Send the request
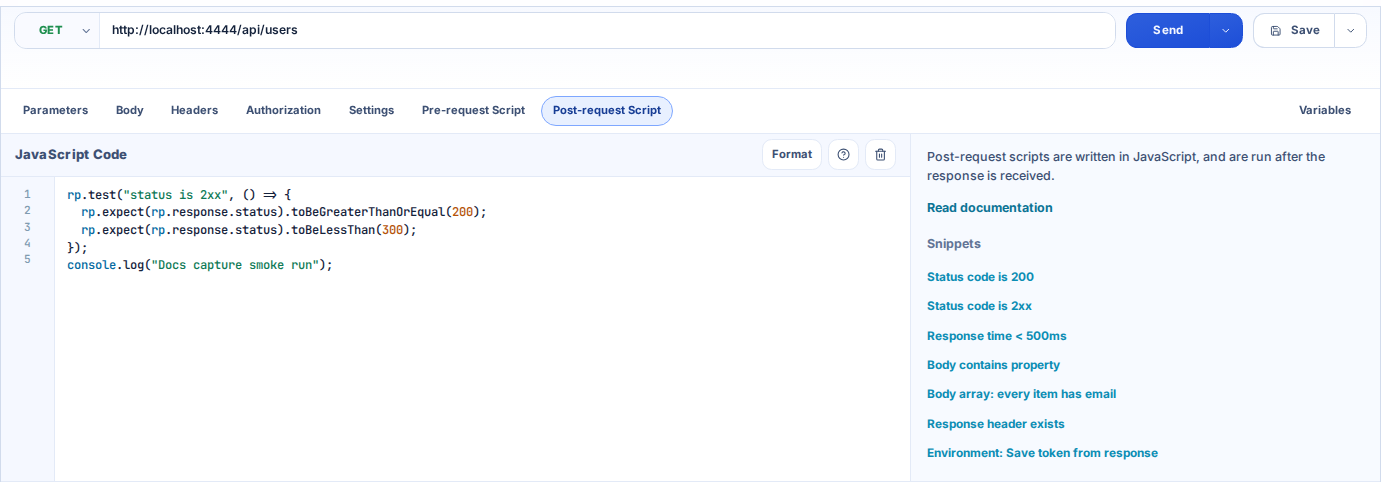The width and height of the screenshot is (1381, 482). 1168,30
